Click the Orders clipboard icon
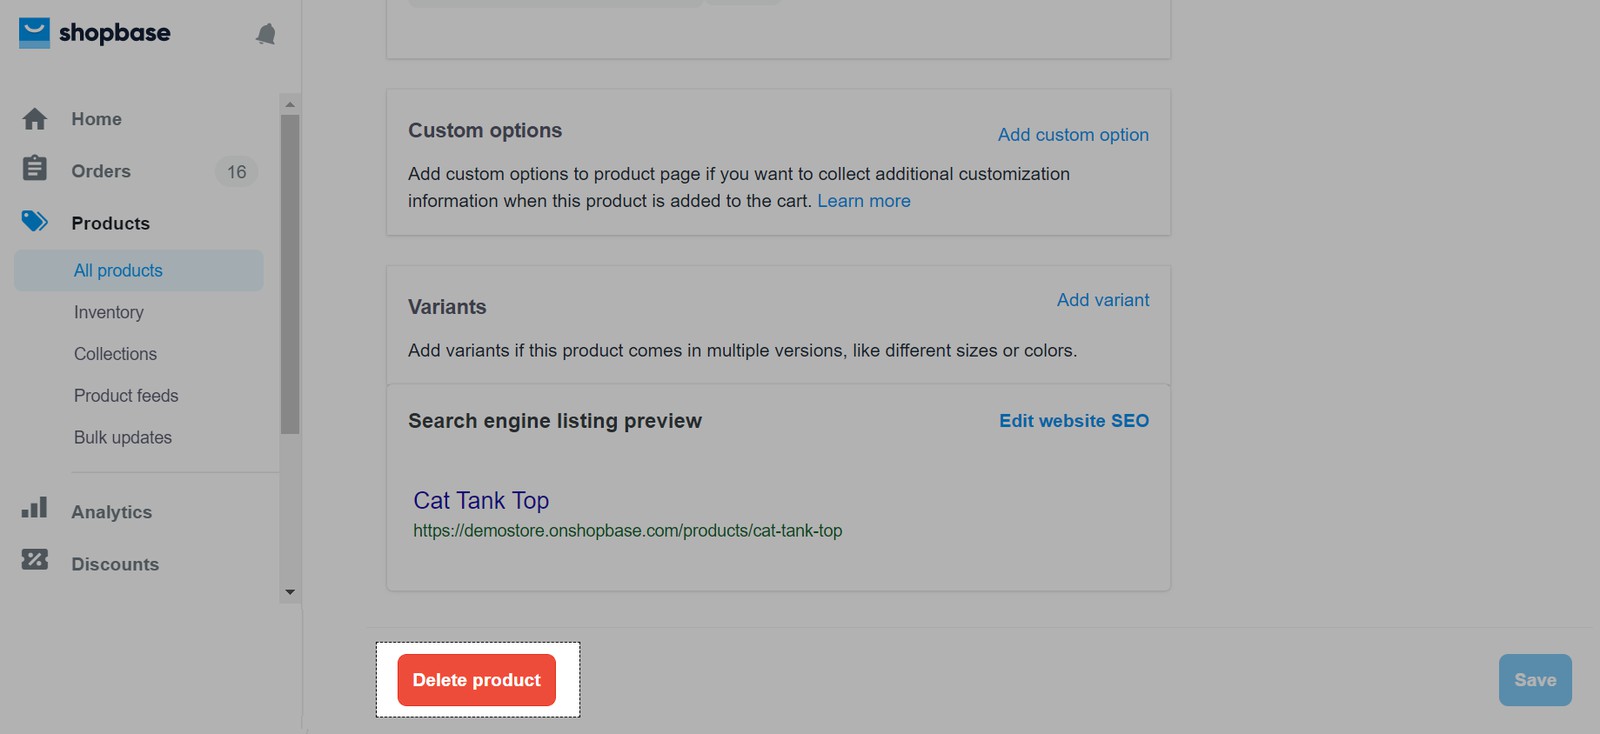 (x=35, y=168)
